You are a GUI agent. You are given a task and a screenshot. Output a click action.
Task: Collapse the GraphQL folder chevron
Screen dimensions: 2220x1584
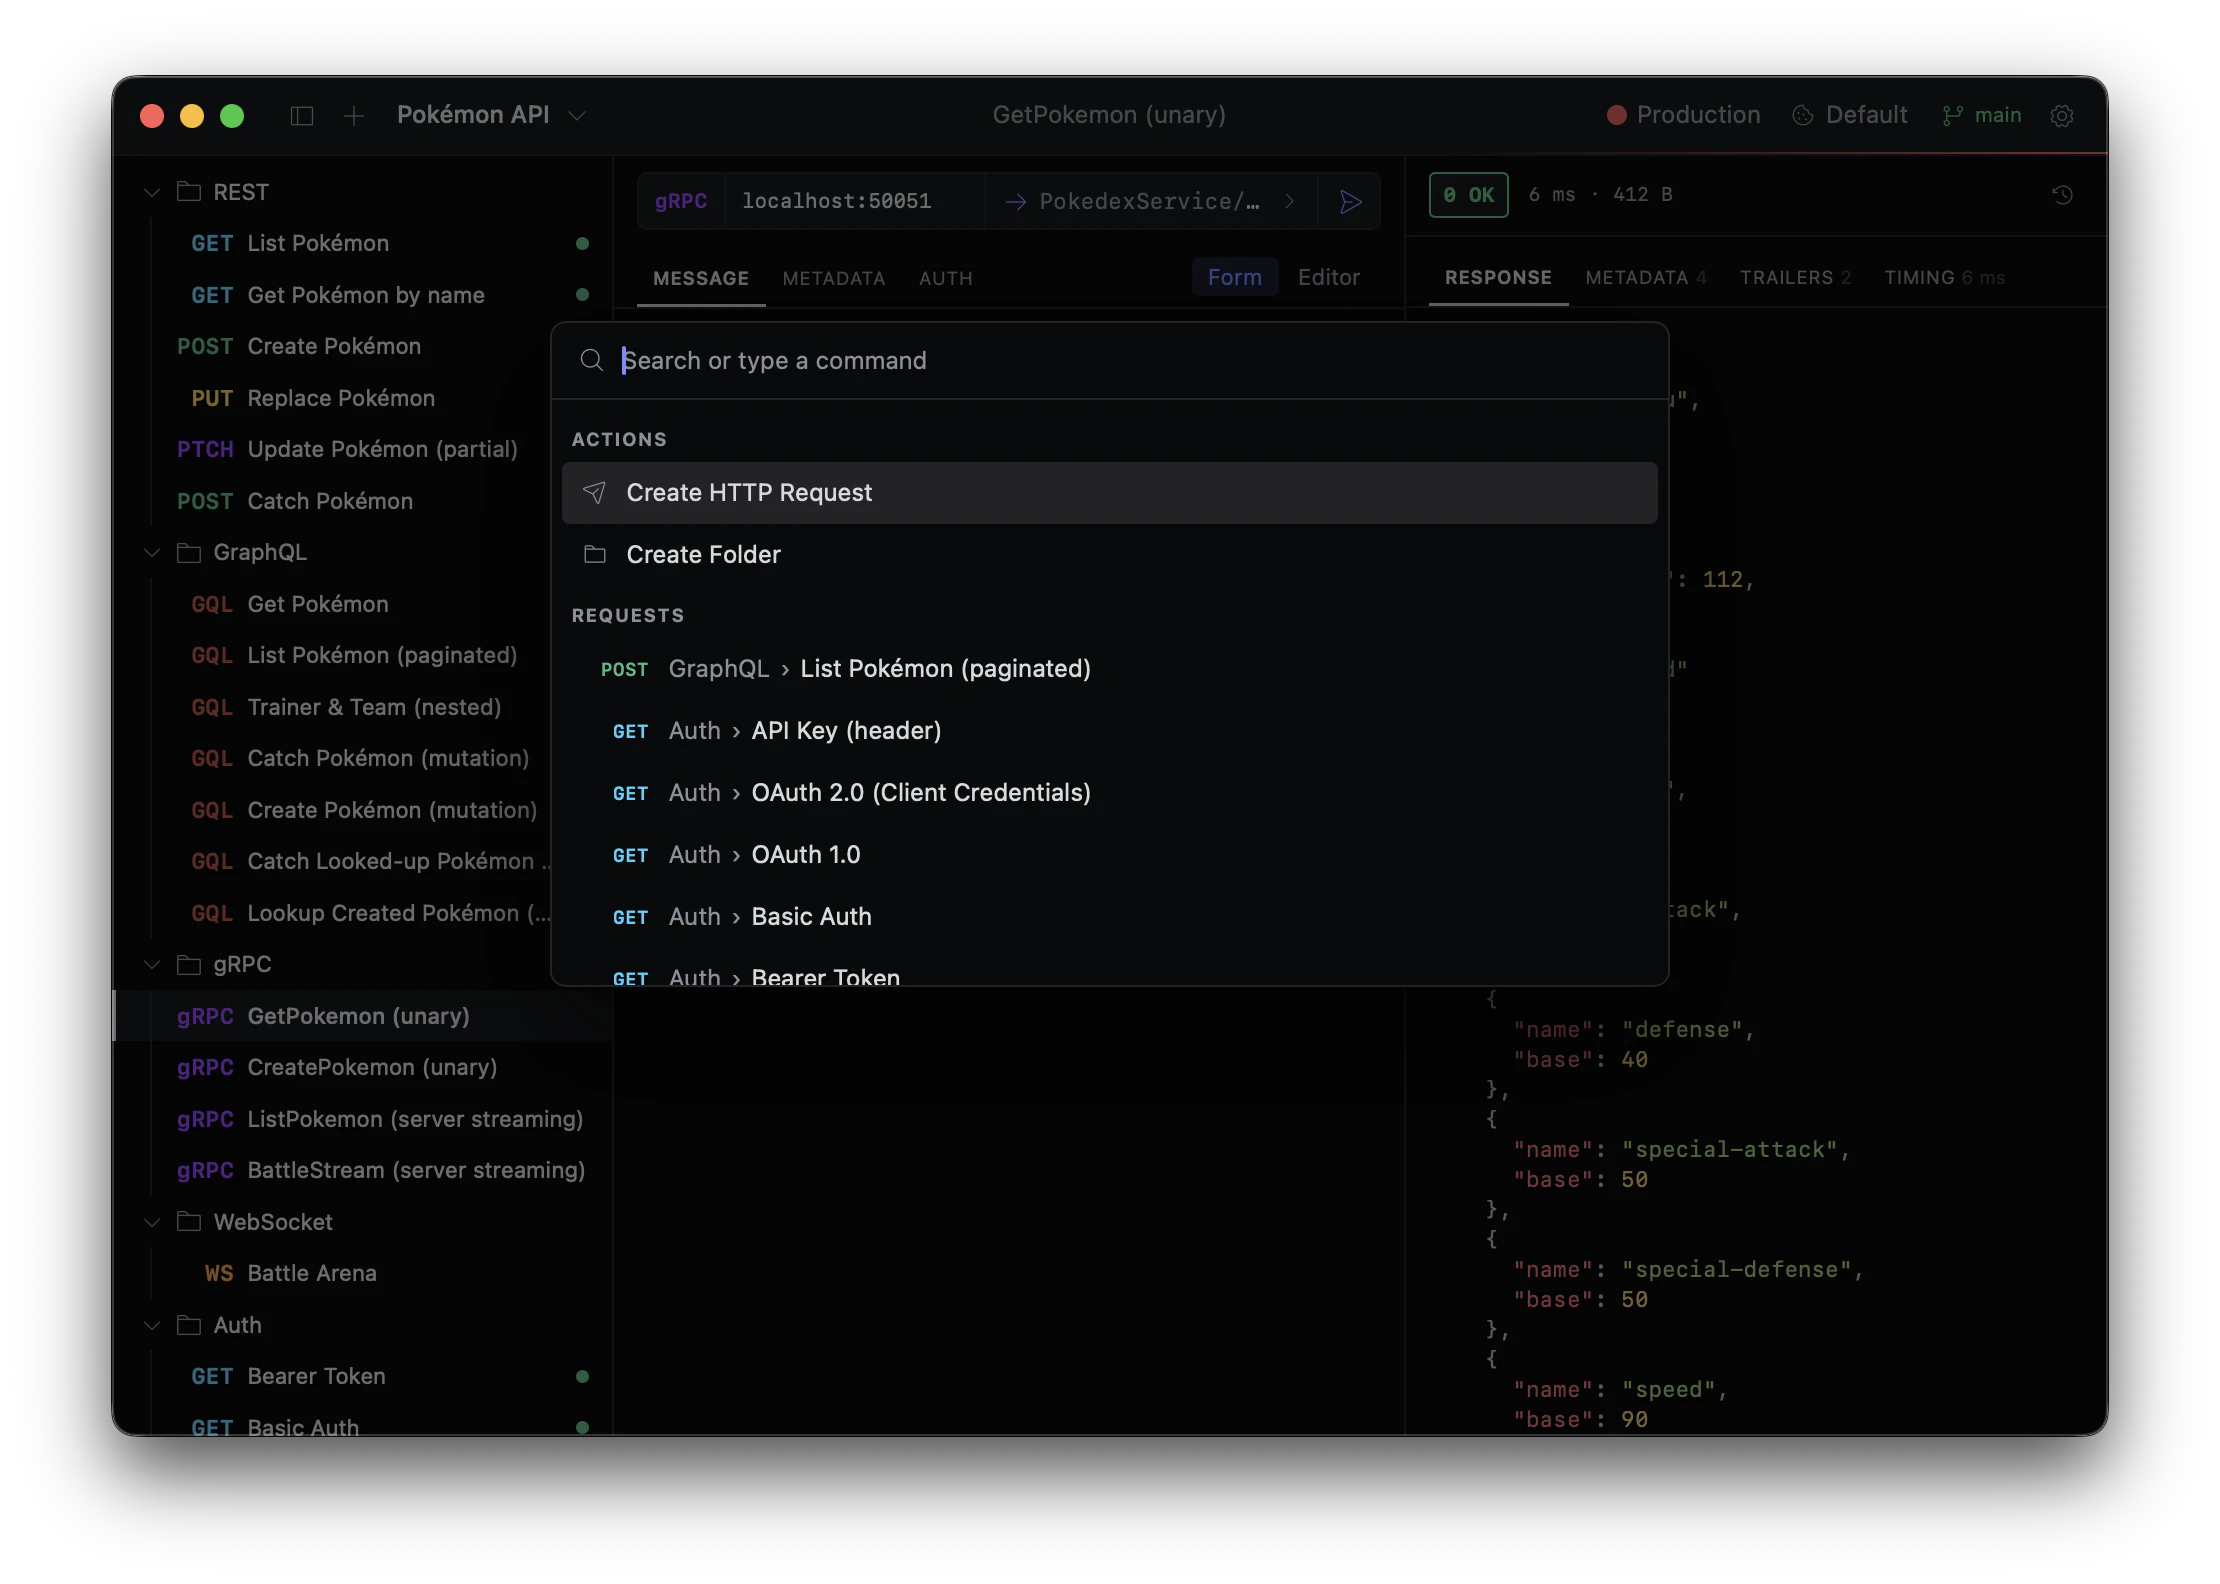[x=152, y=552]
